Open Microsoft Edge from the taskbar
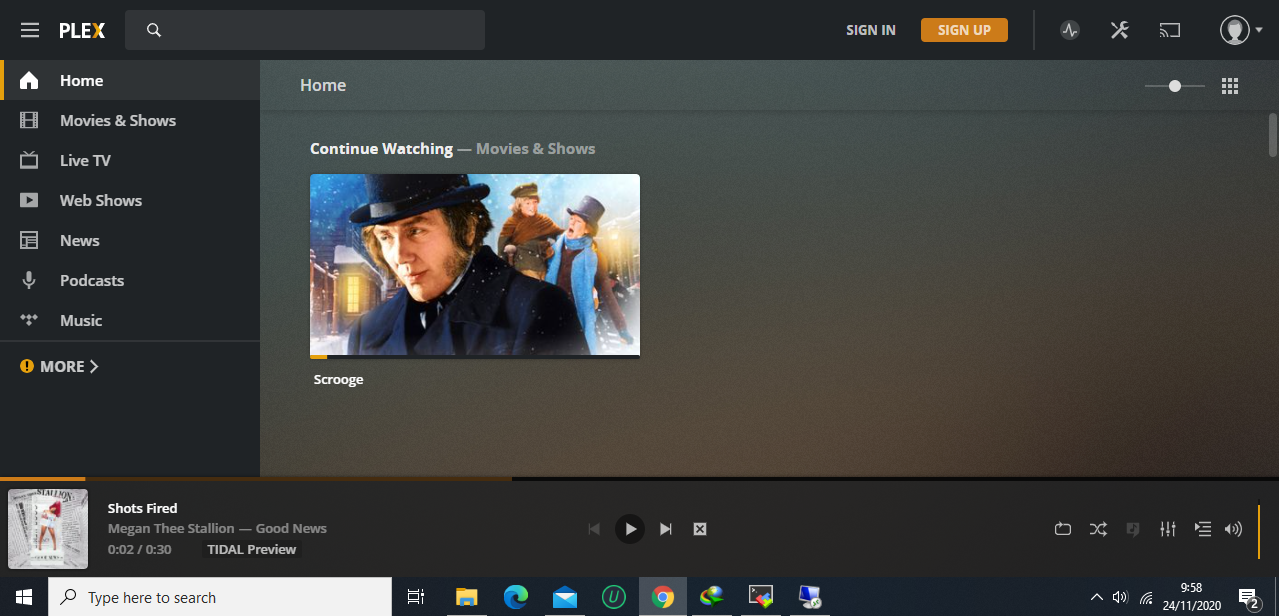This screenshot has width=1279, height=616. (515, 597)
